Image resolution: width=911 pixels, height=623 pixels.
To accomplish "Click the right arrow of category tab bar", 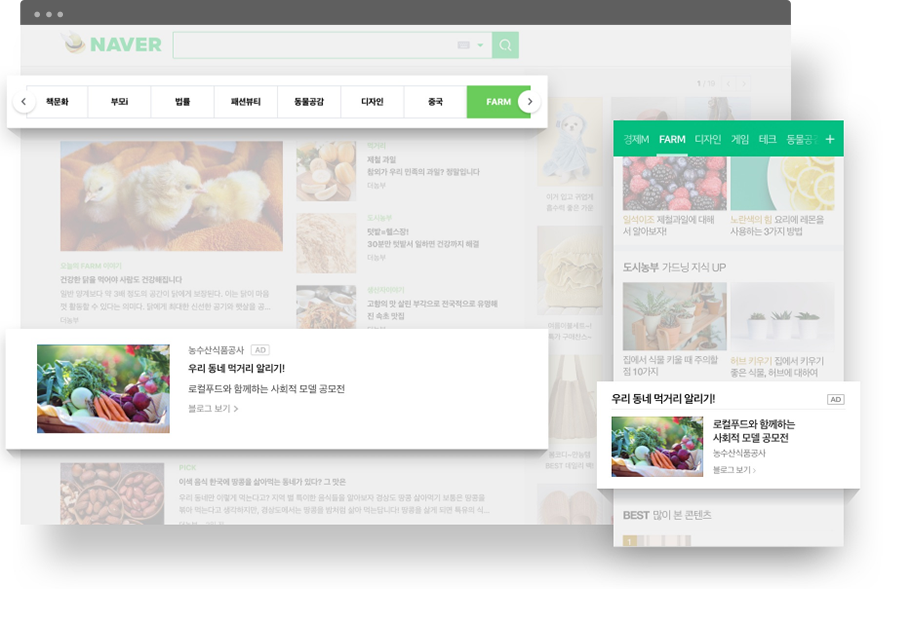I will tap(529, 102).
